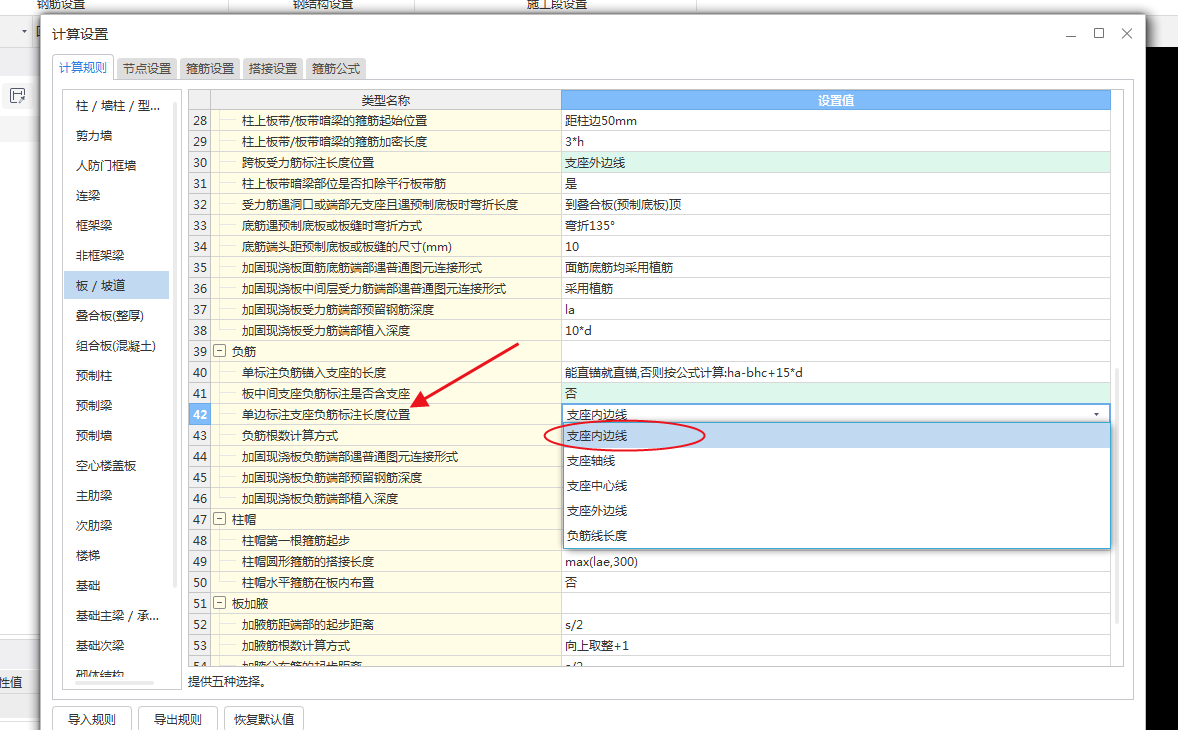
Task: Select 组合板(混凝土) in the component list
Action: tap(117, 345)
